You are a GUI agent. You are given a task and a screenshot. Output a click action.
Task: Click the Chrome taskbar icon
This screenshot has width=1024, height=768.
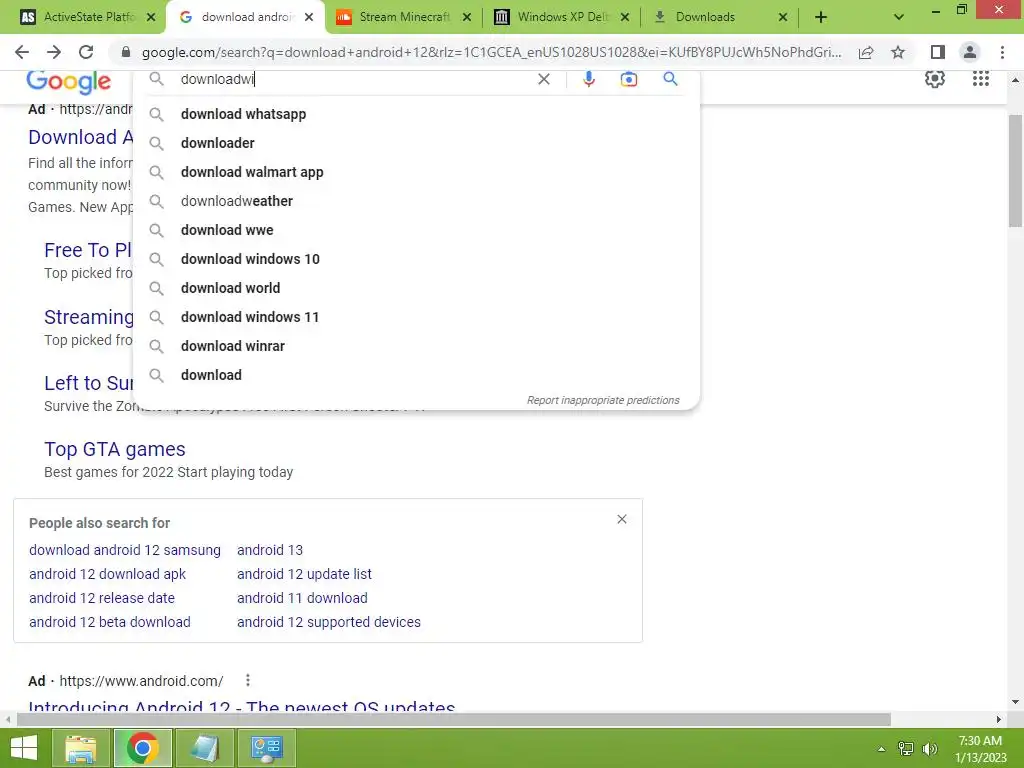143,748
